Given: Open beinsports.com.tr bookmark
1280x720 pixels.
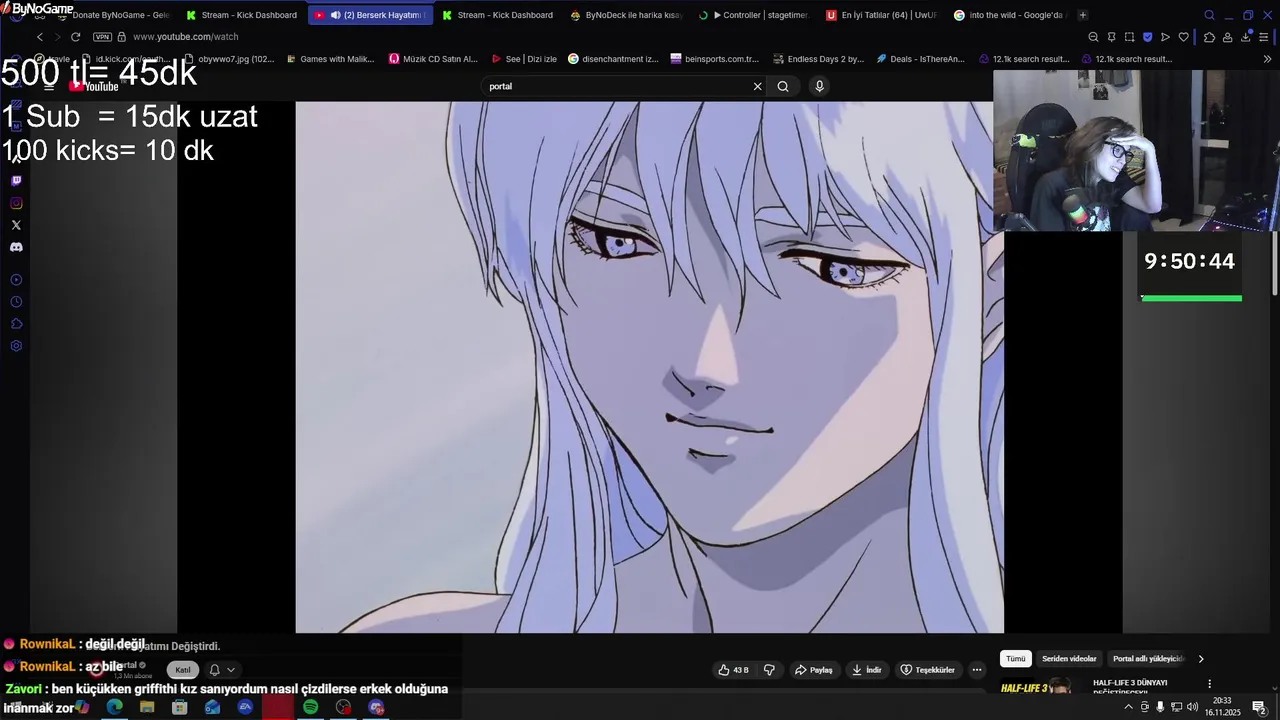Looking at the screenshot, I should pyautogui.click(x=714, y=59).
